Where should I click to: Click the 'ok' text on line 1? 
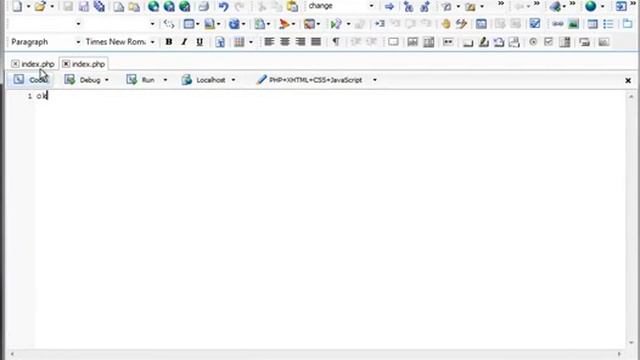[42, 96]
